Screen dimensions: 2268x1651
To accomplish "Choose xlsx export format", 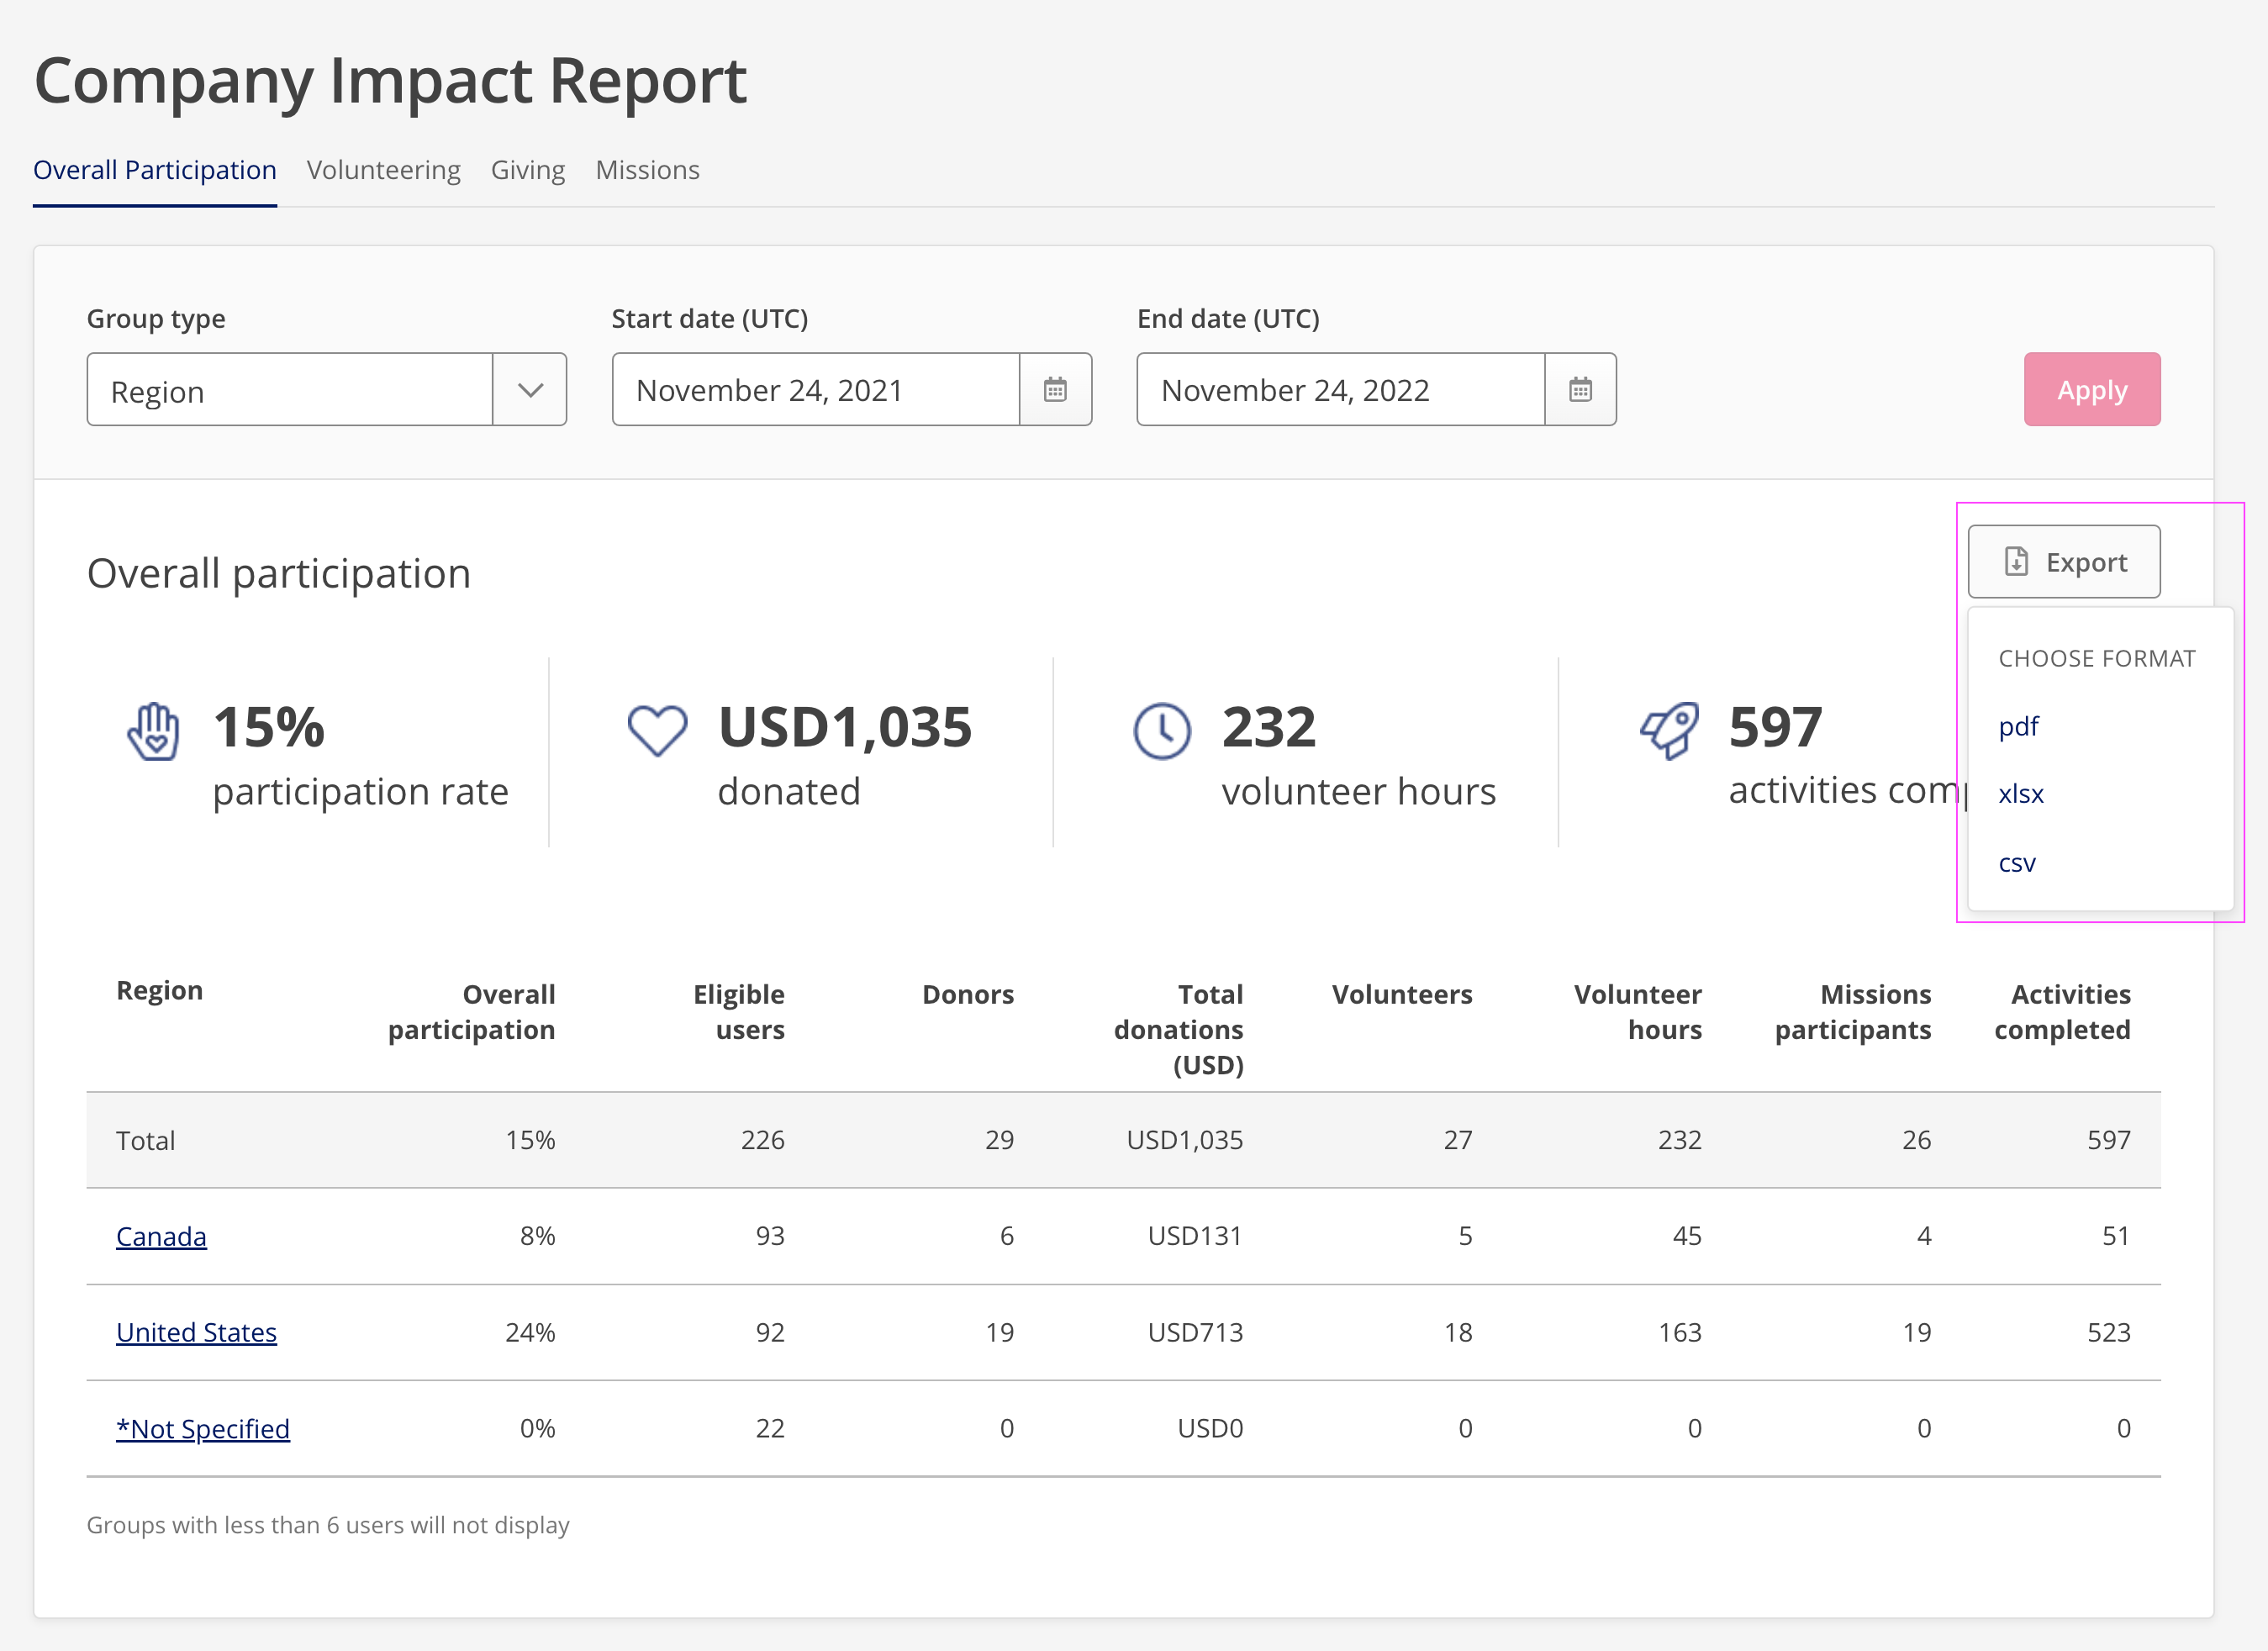I will (2021, 794).
